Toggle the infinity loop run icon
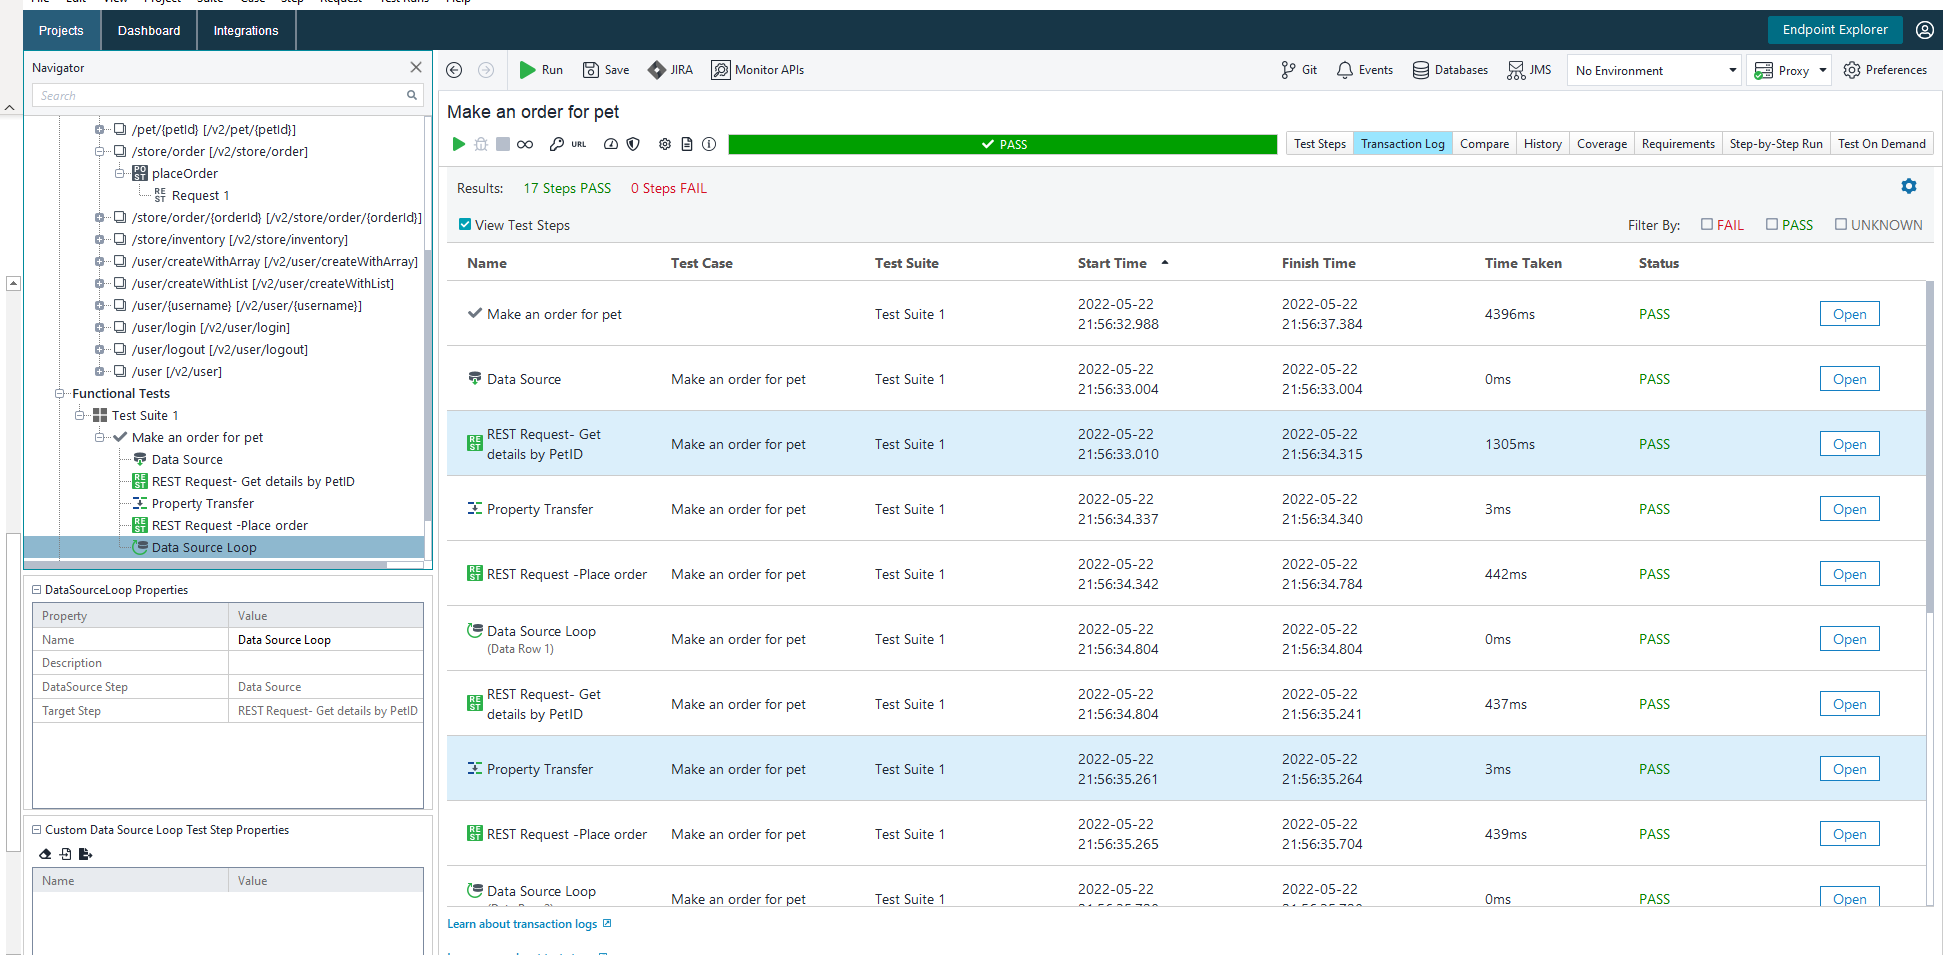Screen dimensions: 1943x955 [525, 144]
